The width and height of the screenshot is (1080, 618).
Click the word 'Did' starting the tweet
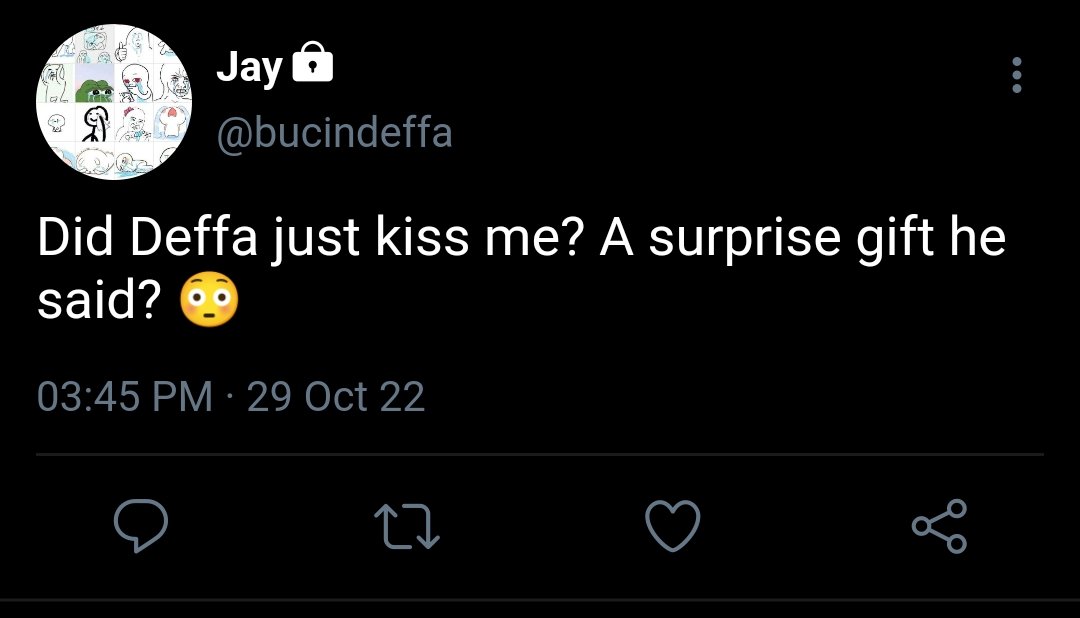[x=75, y=236]
